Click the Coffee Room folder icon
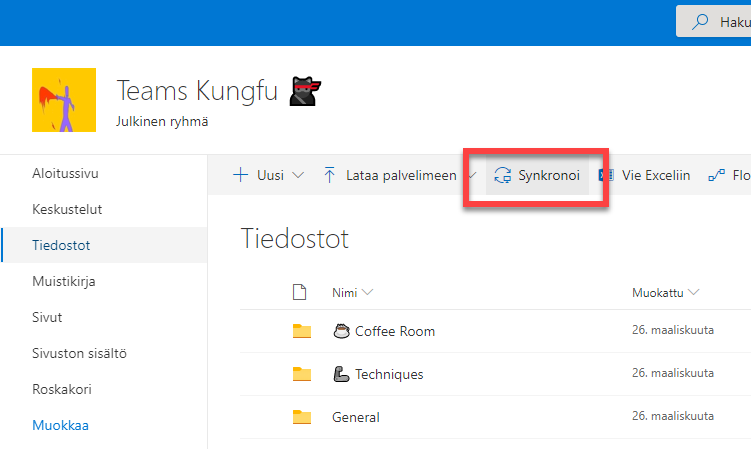The width and height of the screenshot is (751, 449). [301, 331]
